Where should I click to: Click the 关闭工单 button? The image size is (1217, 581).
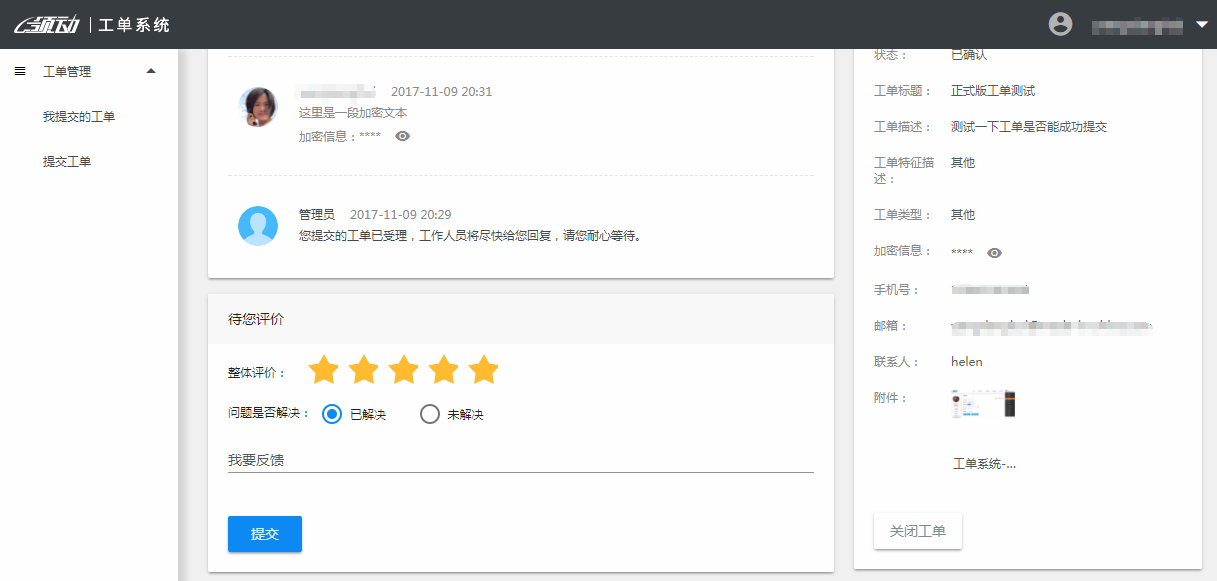click(917, 531)
